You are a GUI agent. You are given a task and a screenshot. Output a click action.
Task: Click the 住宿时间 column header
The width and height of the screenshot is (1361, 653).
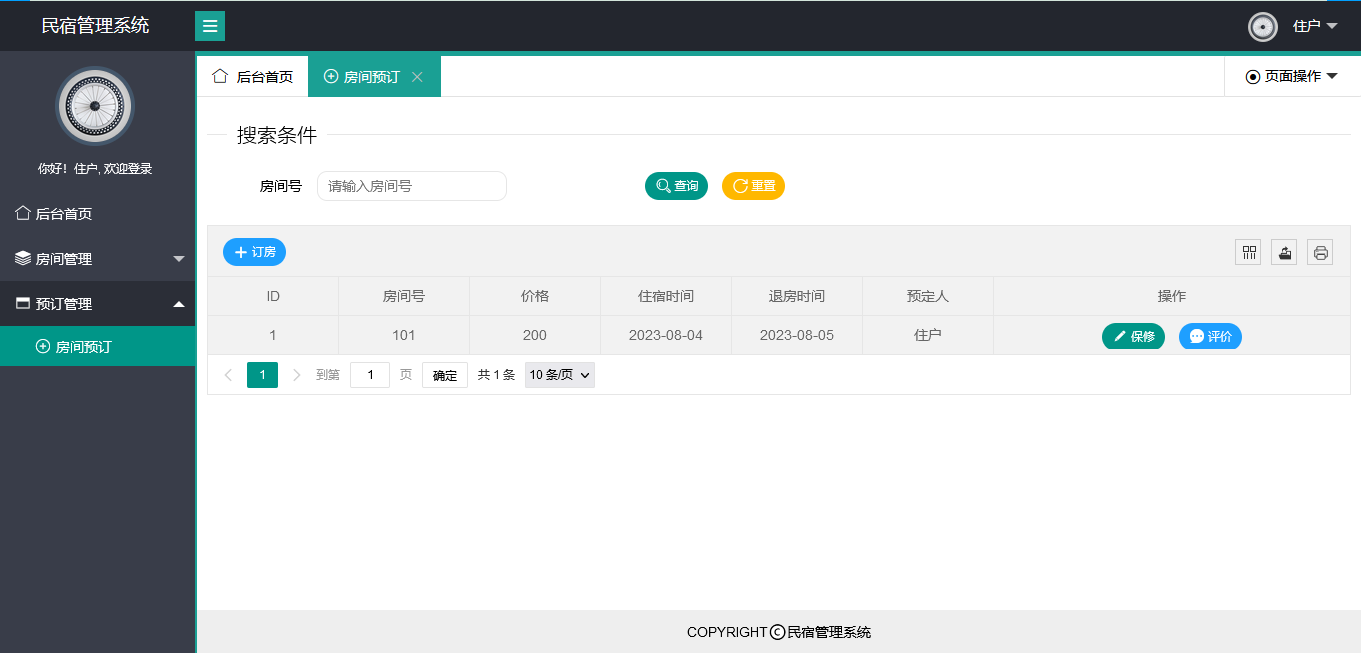[x=666, y=296]
